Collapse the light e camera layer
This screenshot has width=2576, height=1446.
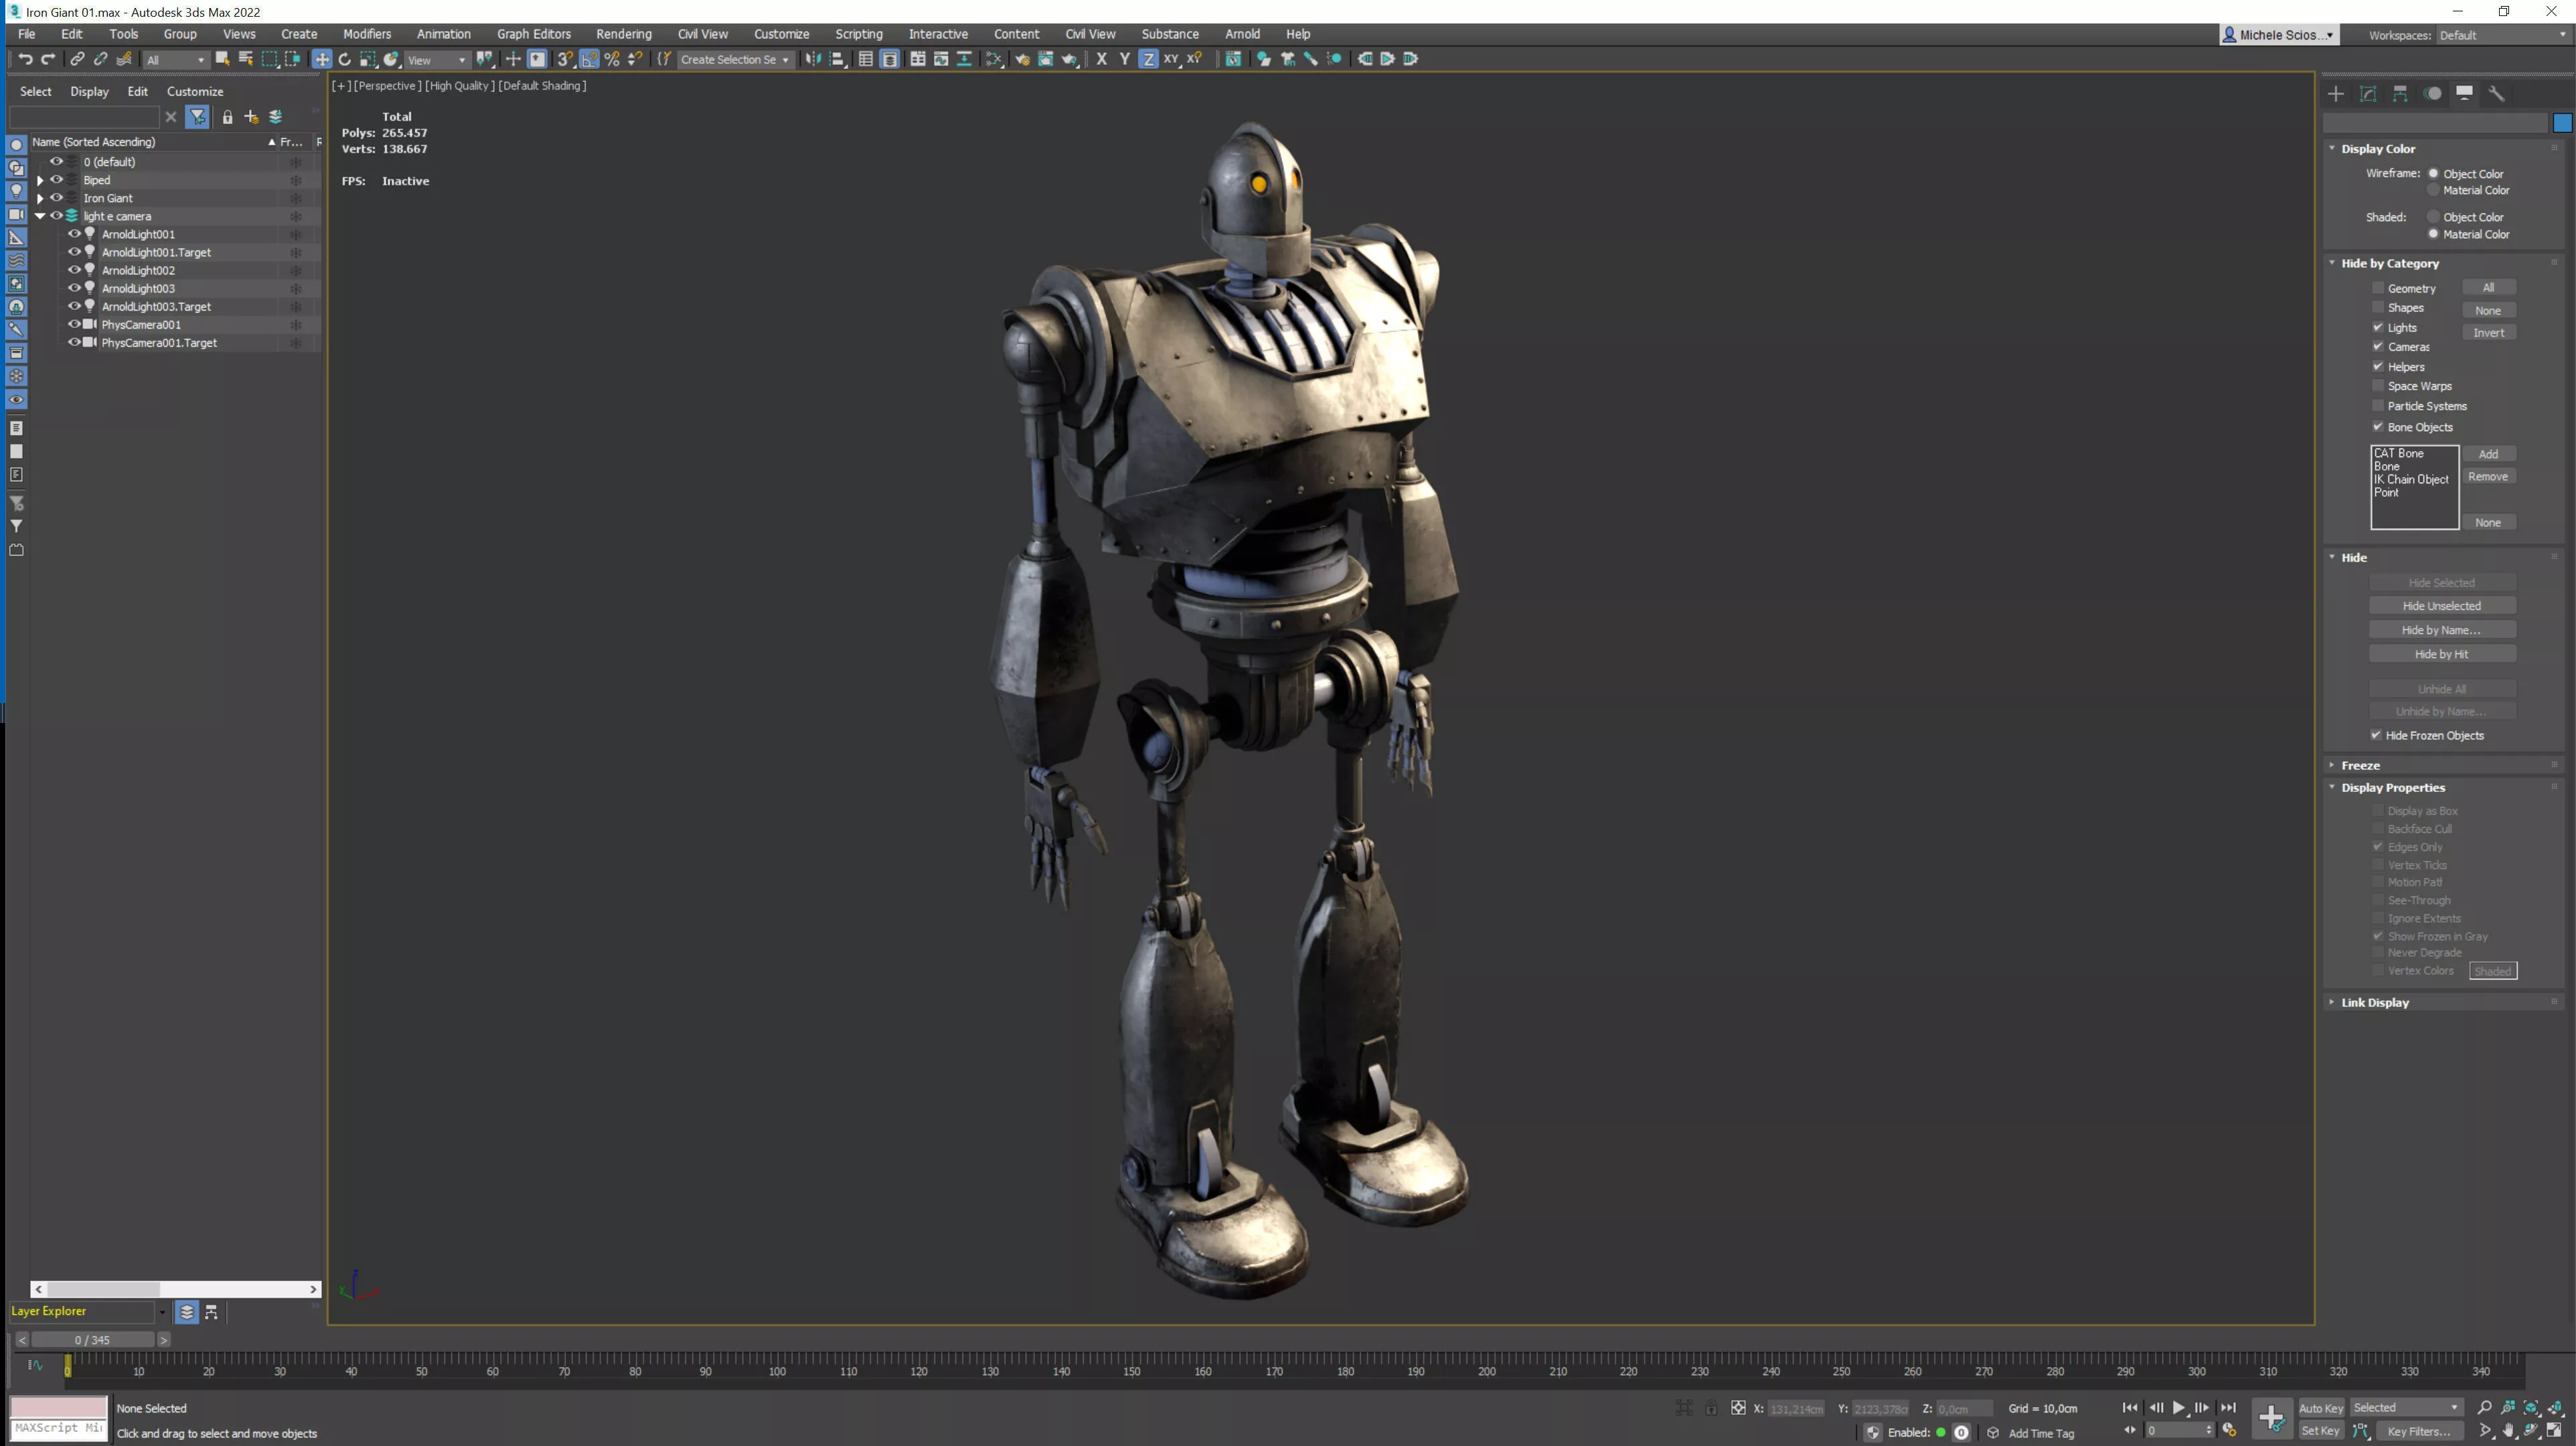(40, 216)
